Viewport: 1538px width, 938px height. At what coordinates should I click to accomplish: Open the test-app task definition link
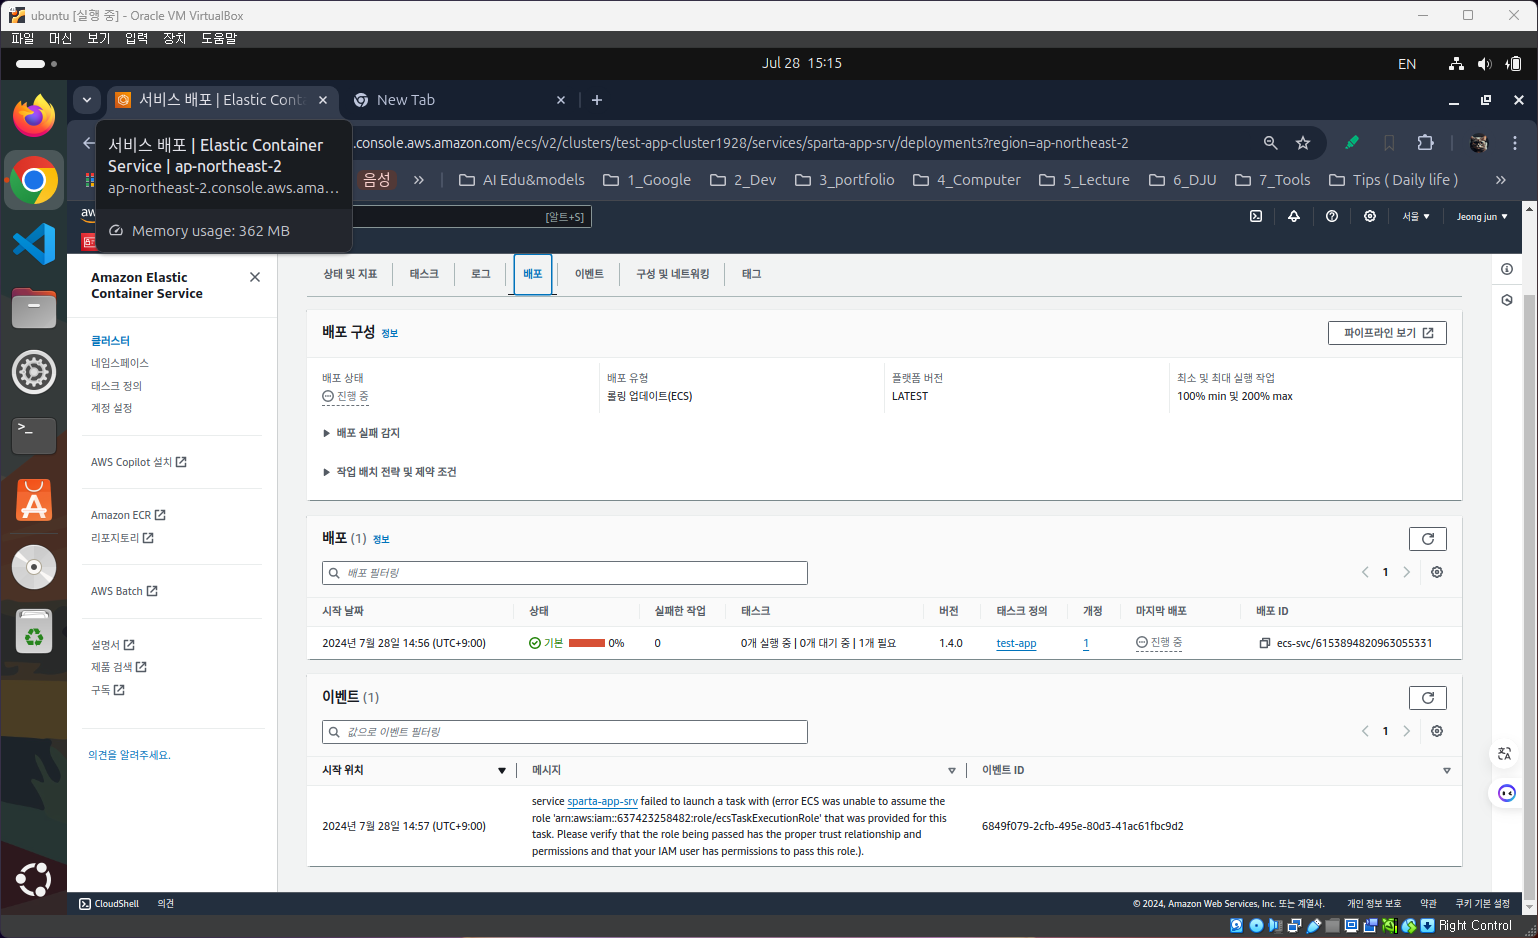(x=1016, y=644)
